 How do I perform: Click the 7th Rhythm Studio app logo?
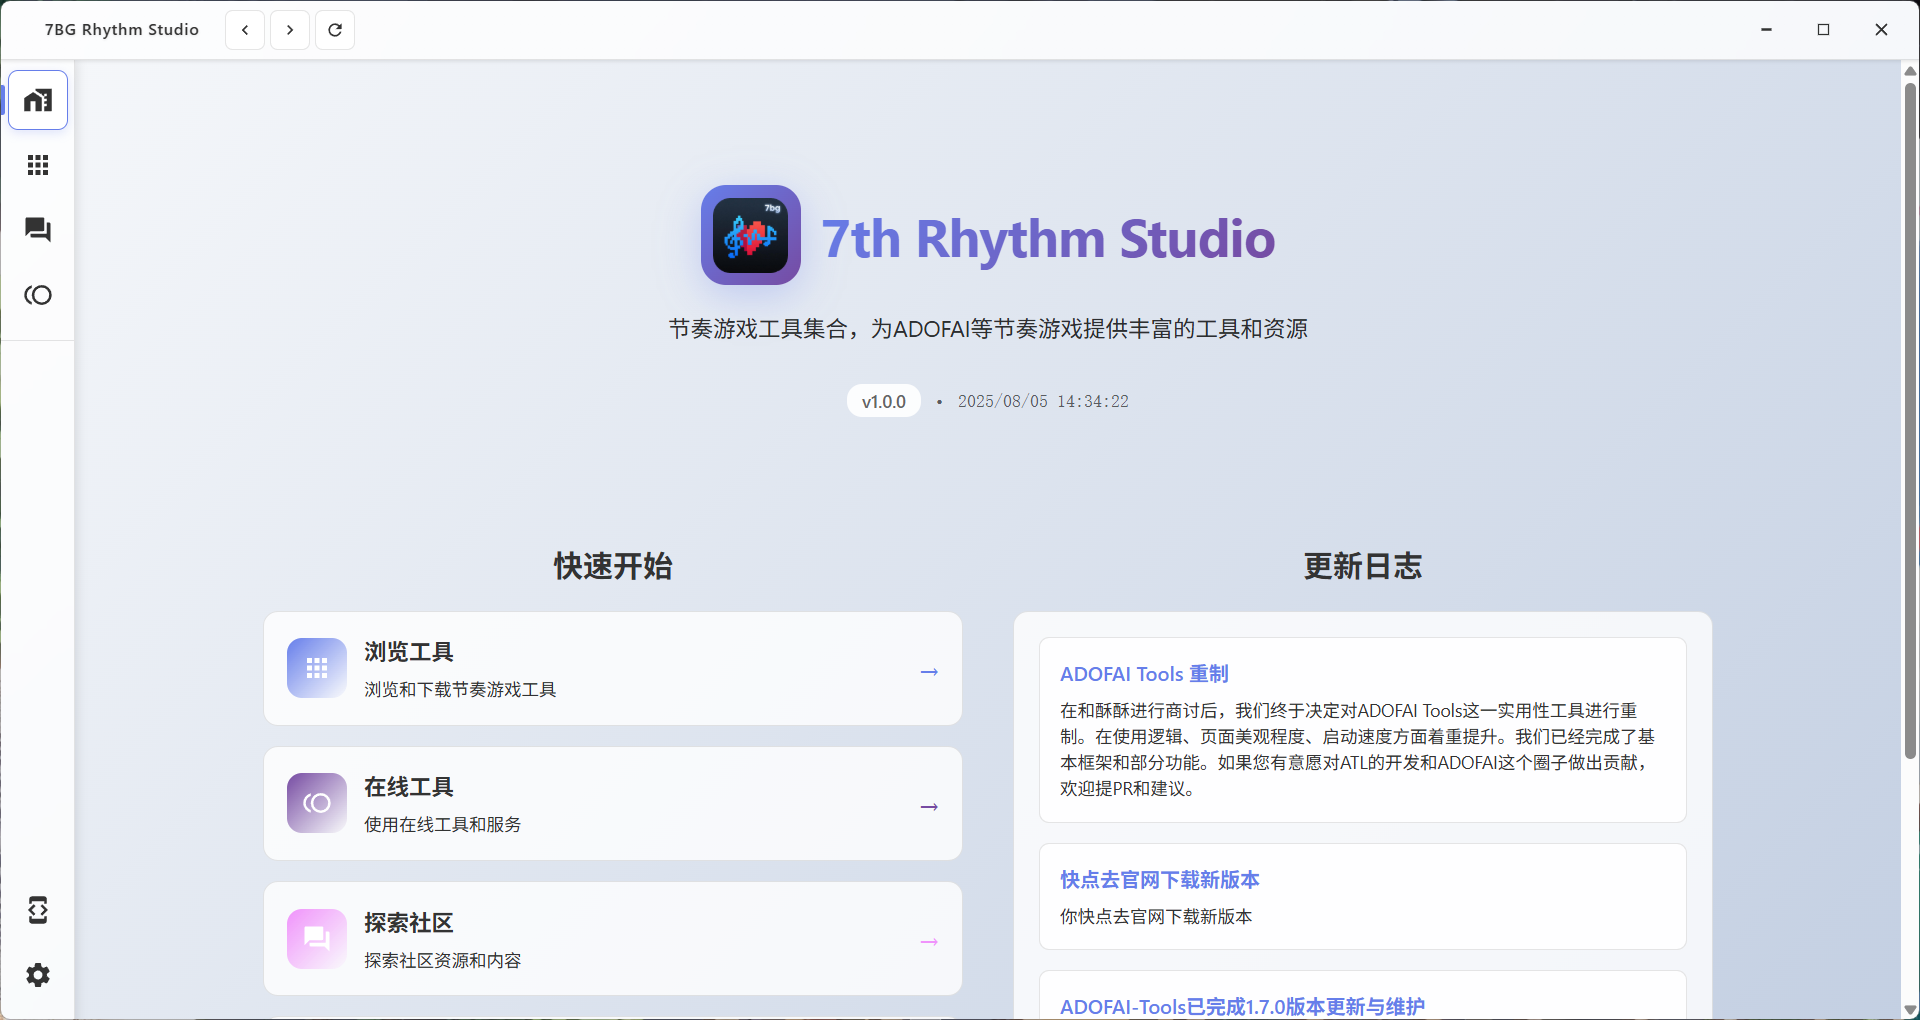[750, 235]
